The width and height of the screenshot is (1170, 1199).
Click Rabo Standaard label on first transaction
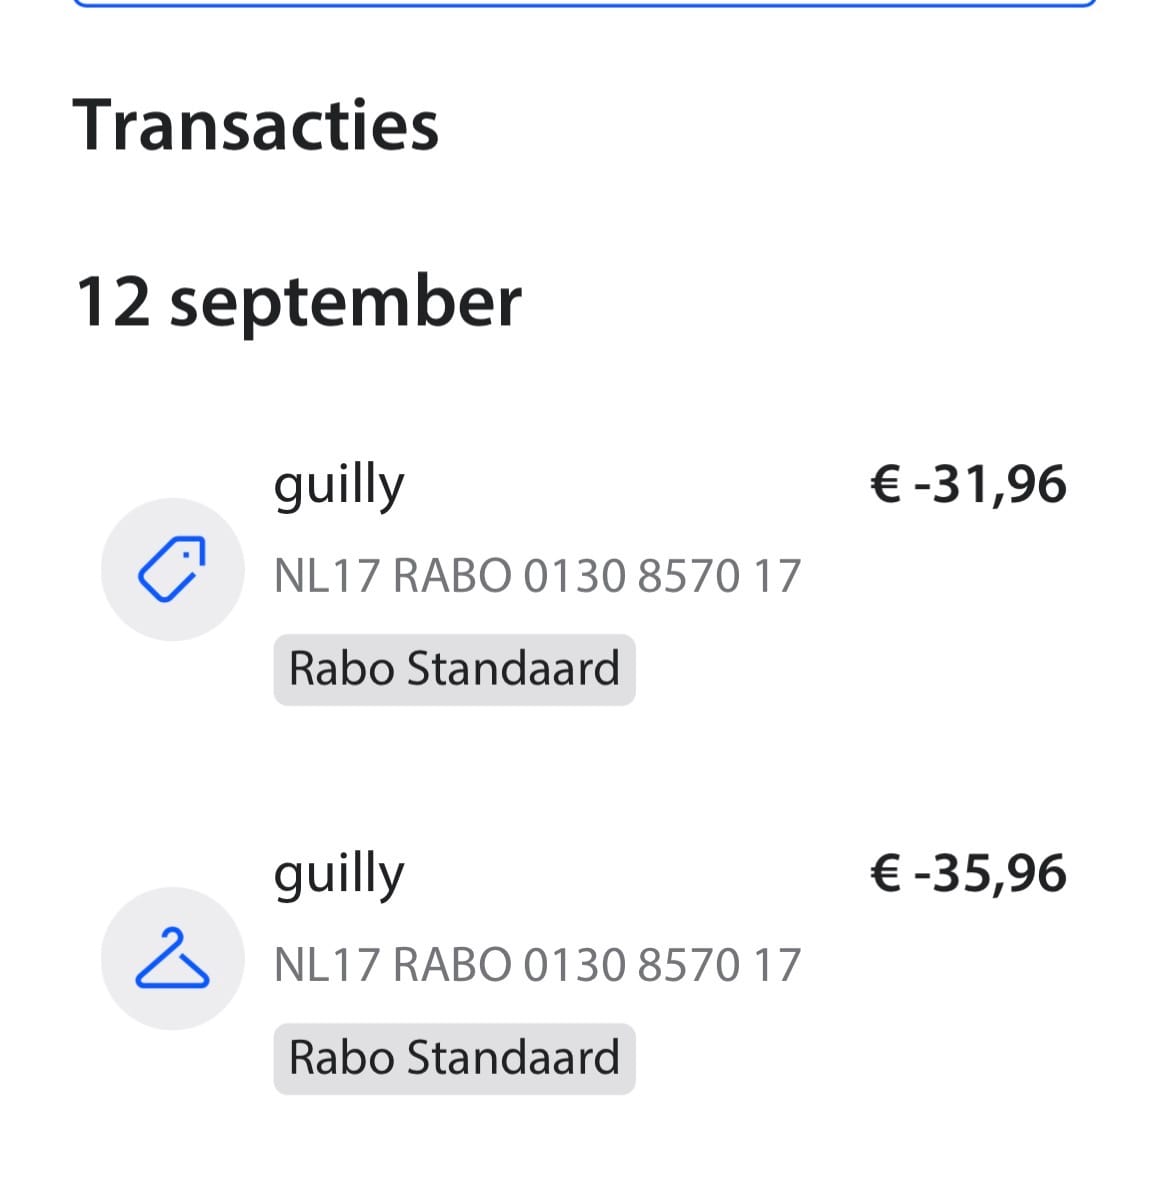[454, 670]
